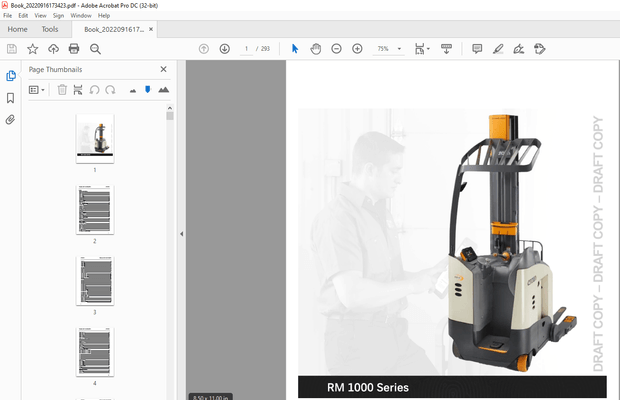The width and height of the screenshot is (620, 400).
Task: Open the Window menu
Action: pyautogui.click(x=81, y=15)
